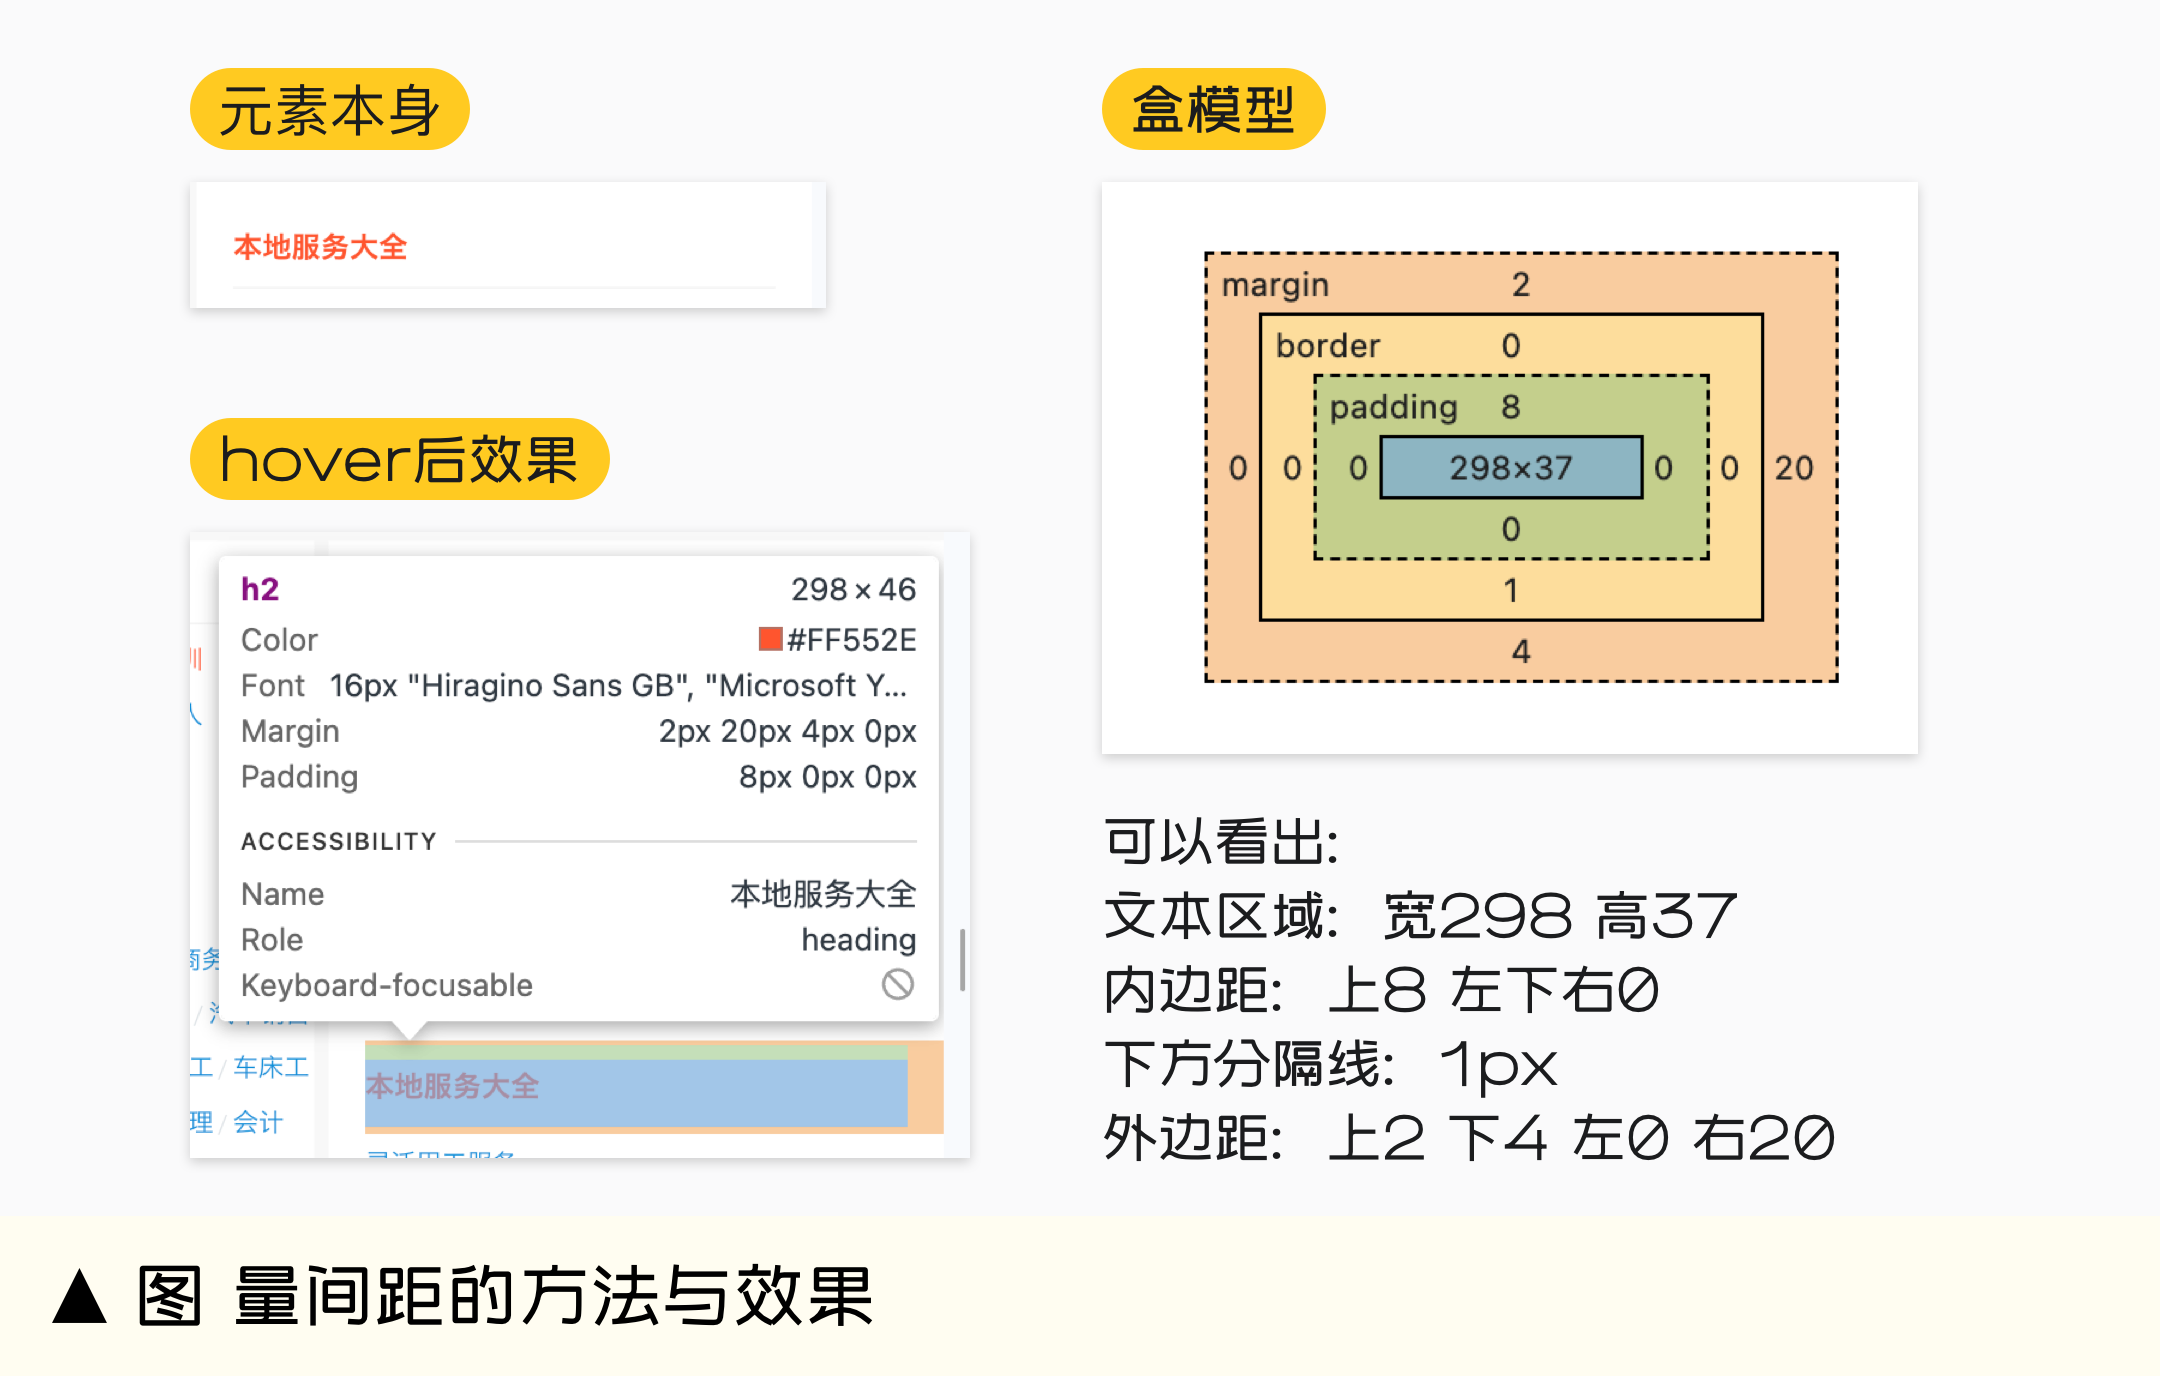Click the black triangle before the figure caption
Viewport: 2160px width, 1376px height.
point(80,1298)
